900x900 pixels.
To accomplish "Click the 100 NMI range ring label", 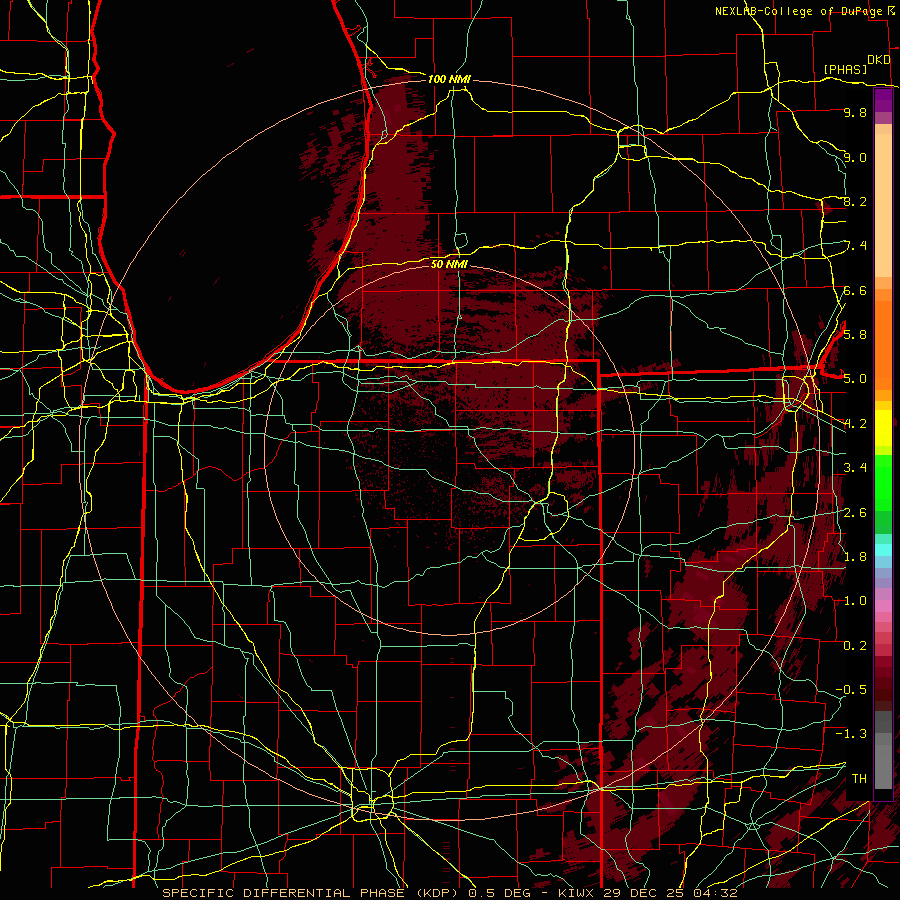I will pos(449,79).
